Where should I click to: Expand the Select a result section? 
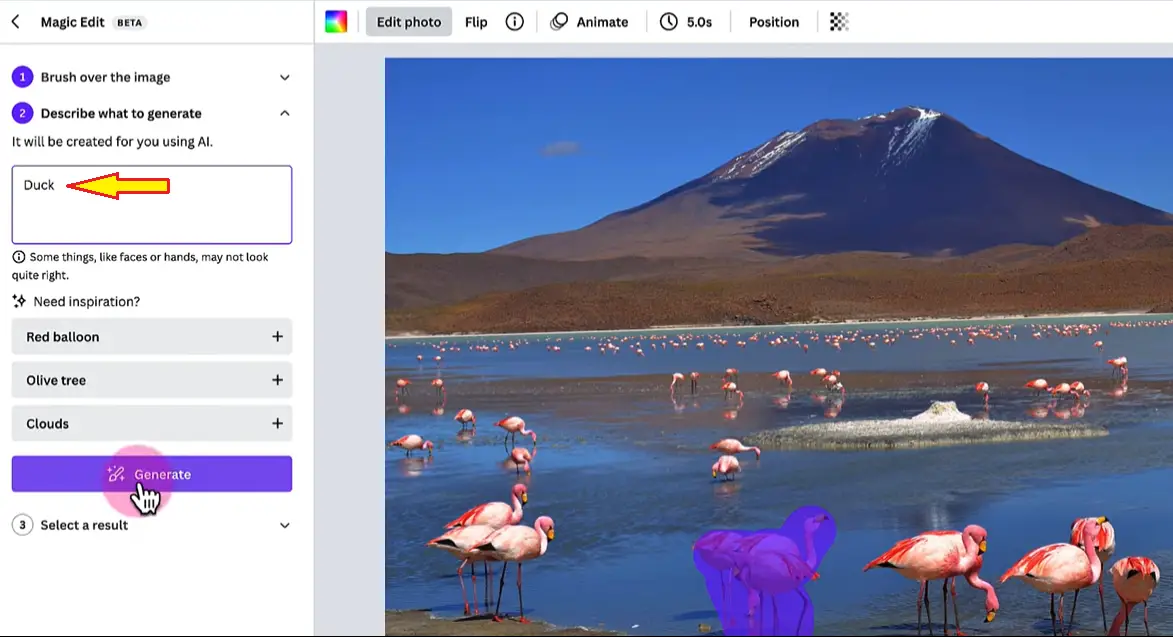point(284,525)
